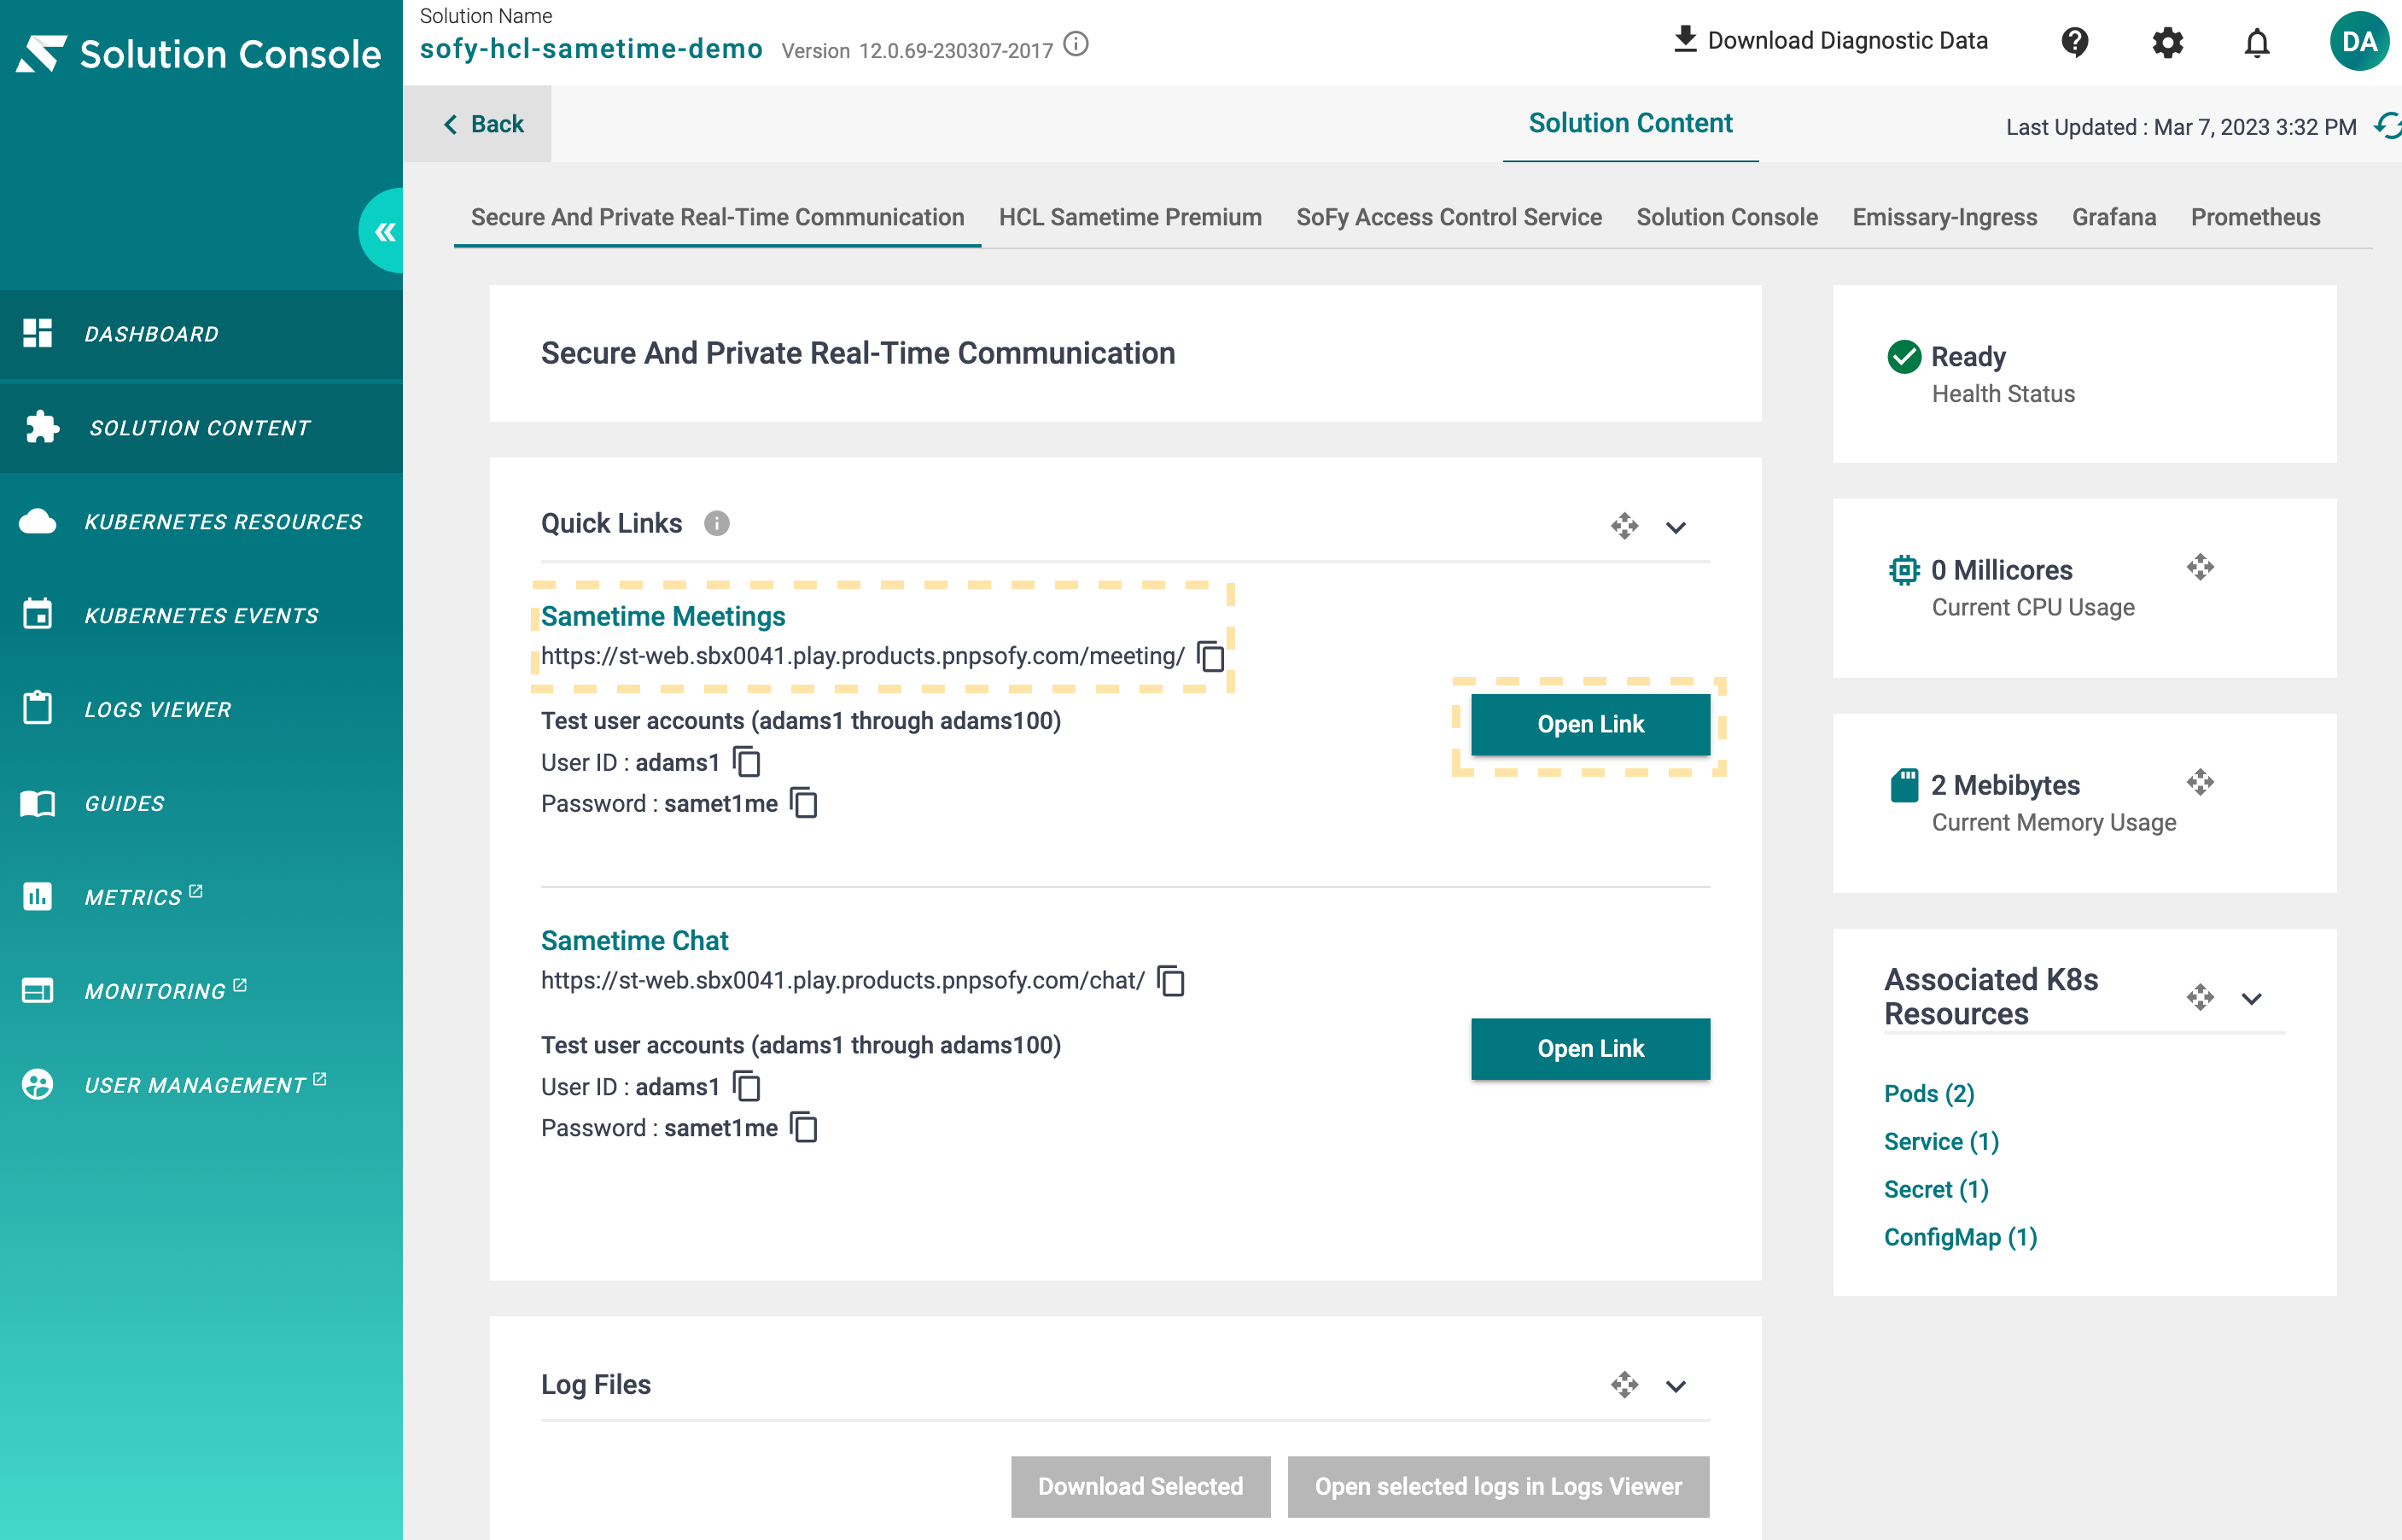The image size is (2402, 1540).
Task: Refresh the last updated data
Action: (2388, 126)
